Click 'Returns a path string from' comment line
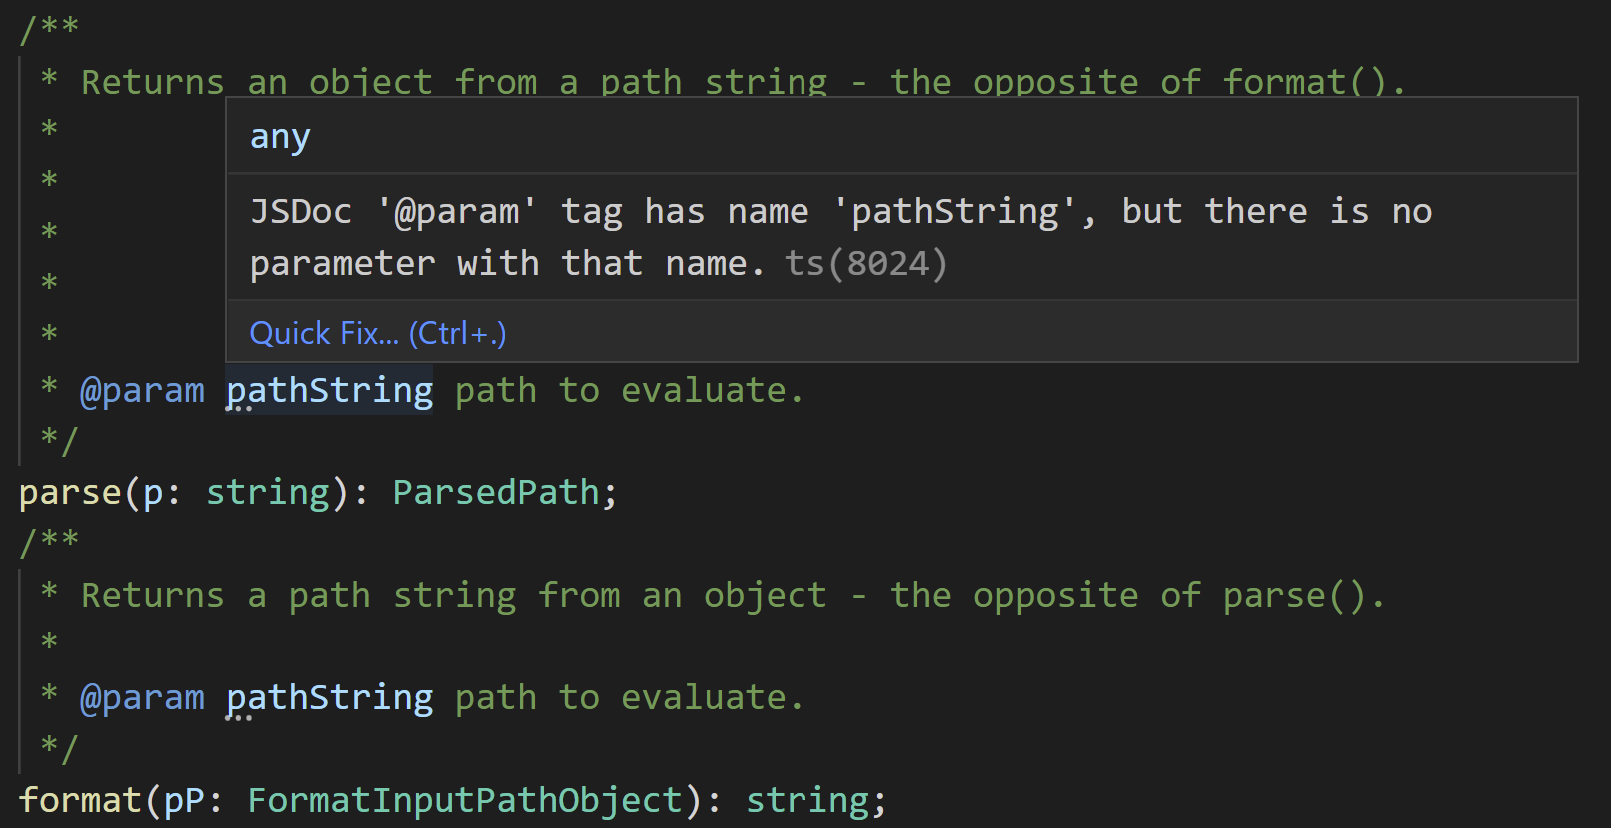 733,596
